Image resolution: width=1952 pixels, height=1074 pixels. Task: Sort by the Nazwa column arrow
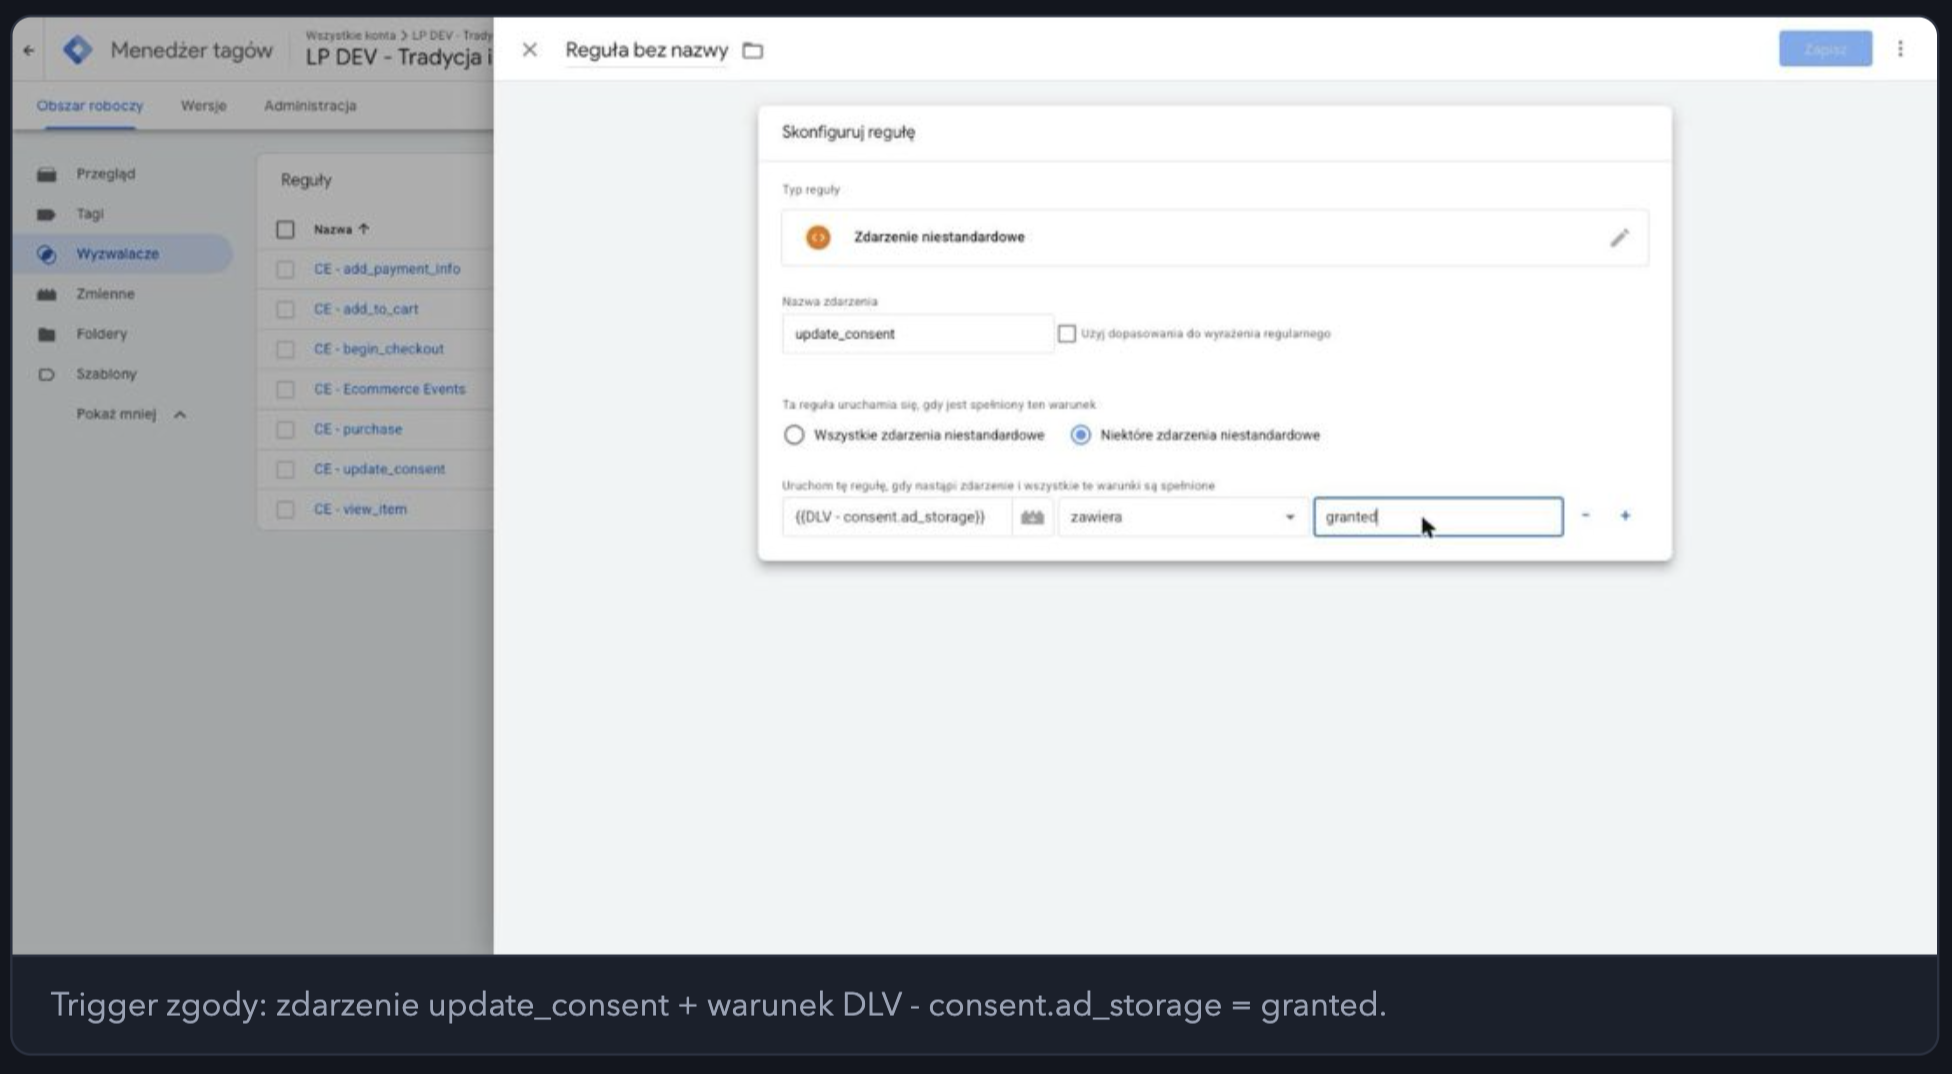pyautogui.click(x=364, y=229)
